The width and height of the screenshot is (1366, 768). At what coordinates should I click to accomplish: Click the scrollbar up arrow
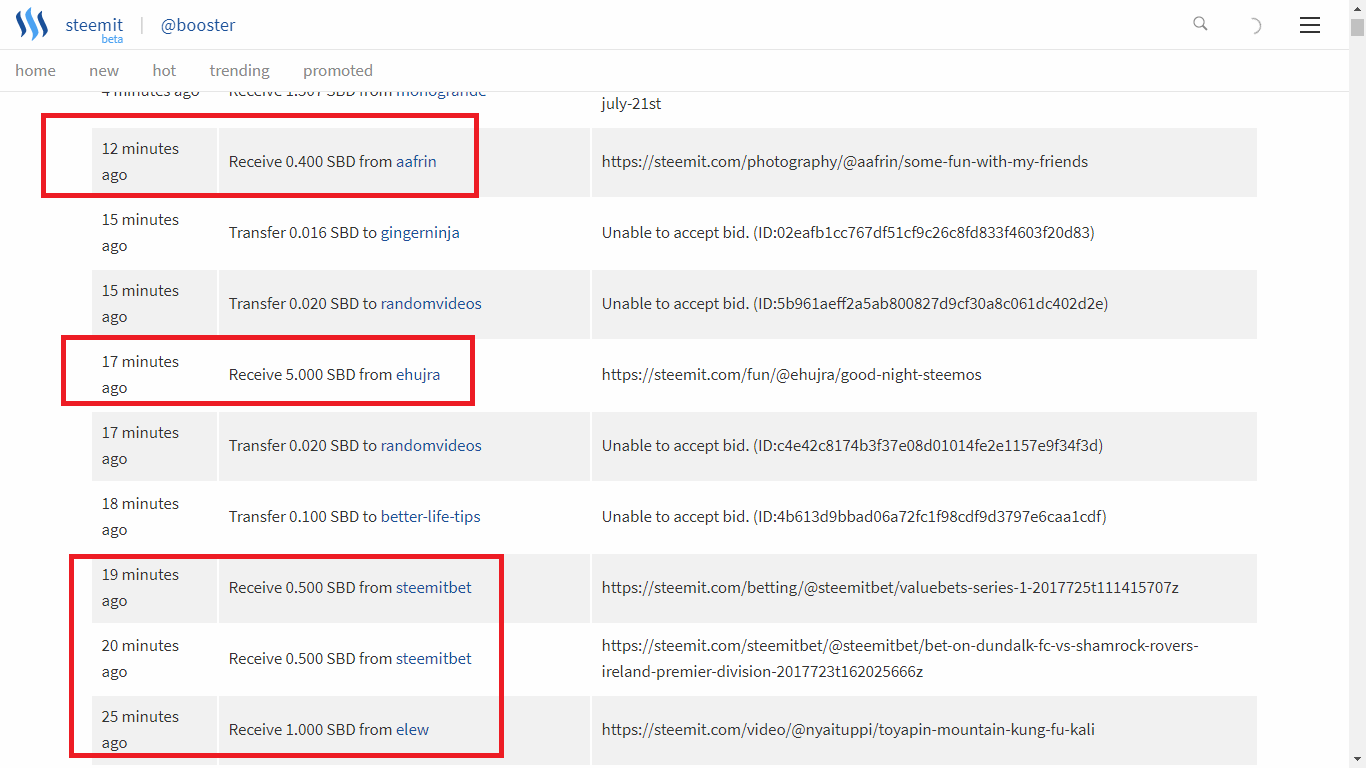[1357, 8]
